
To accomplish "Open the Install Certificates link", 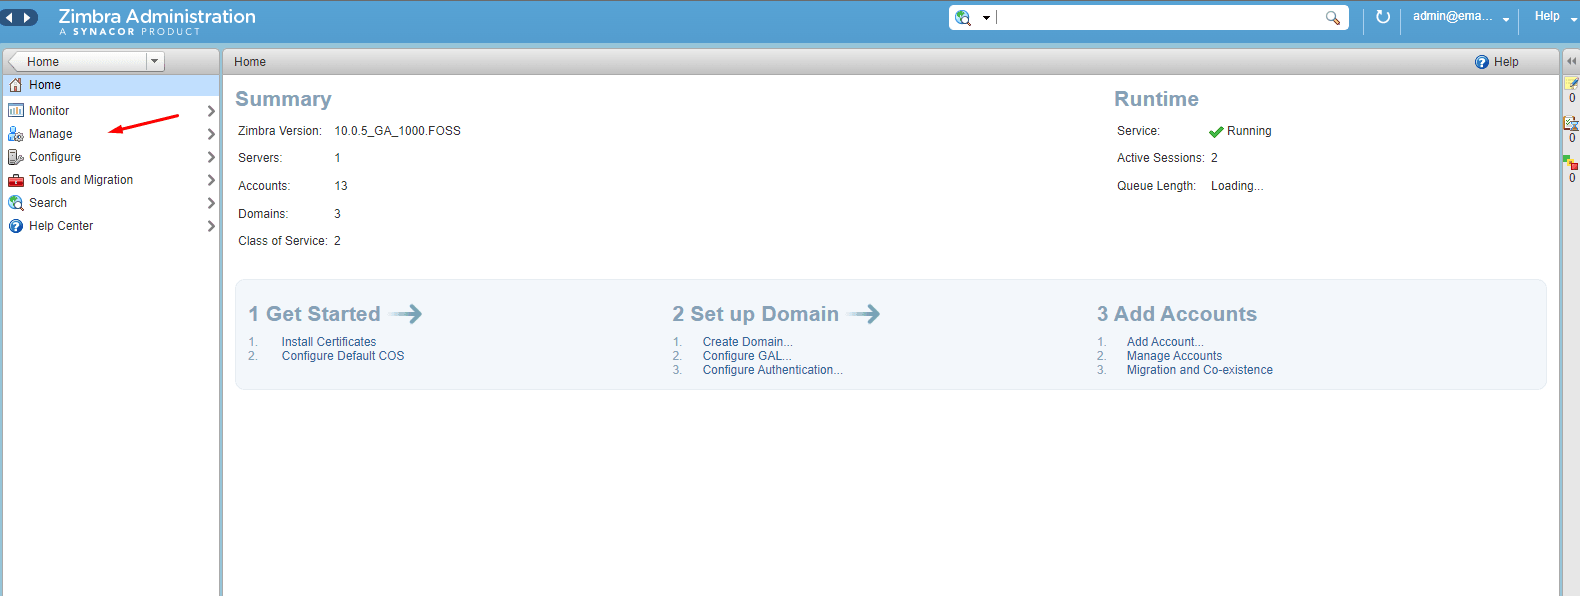I will coord(329,342).
